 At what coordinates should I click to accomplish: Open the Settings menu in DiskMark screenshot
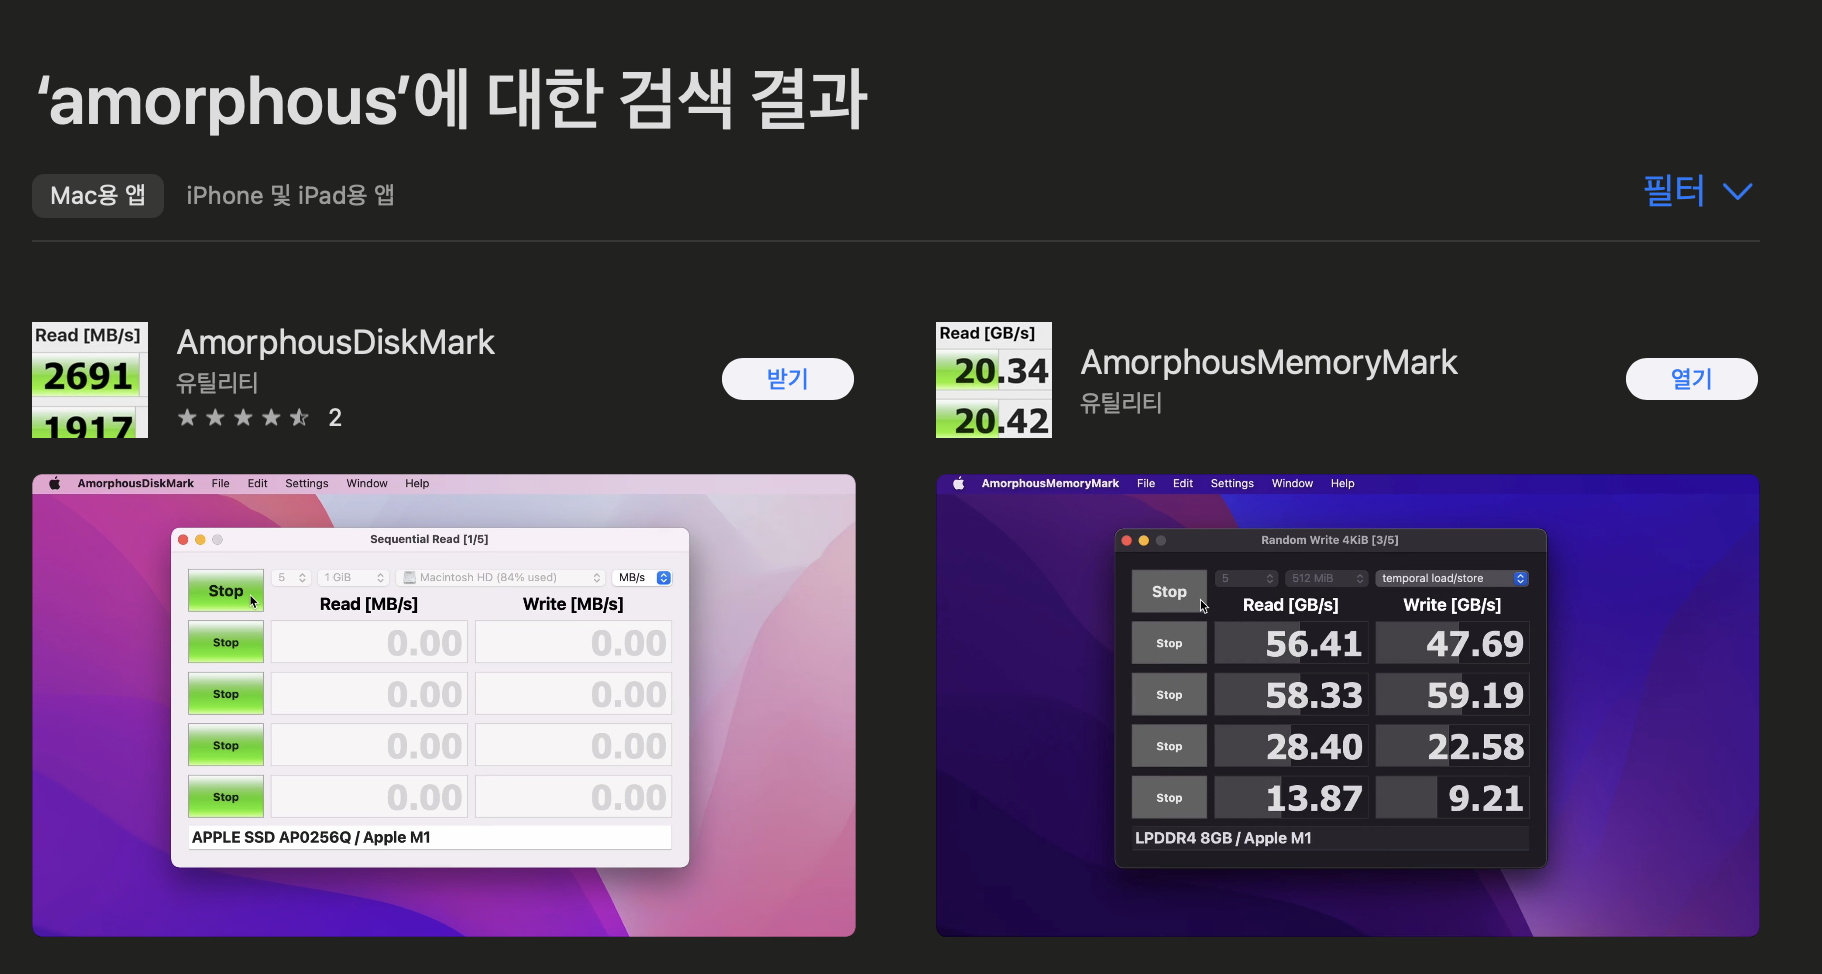click(307, 483)
